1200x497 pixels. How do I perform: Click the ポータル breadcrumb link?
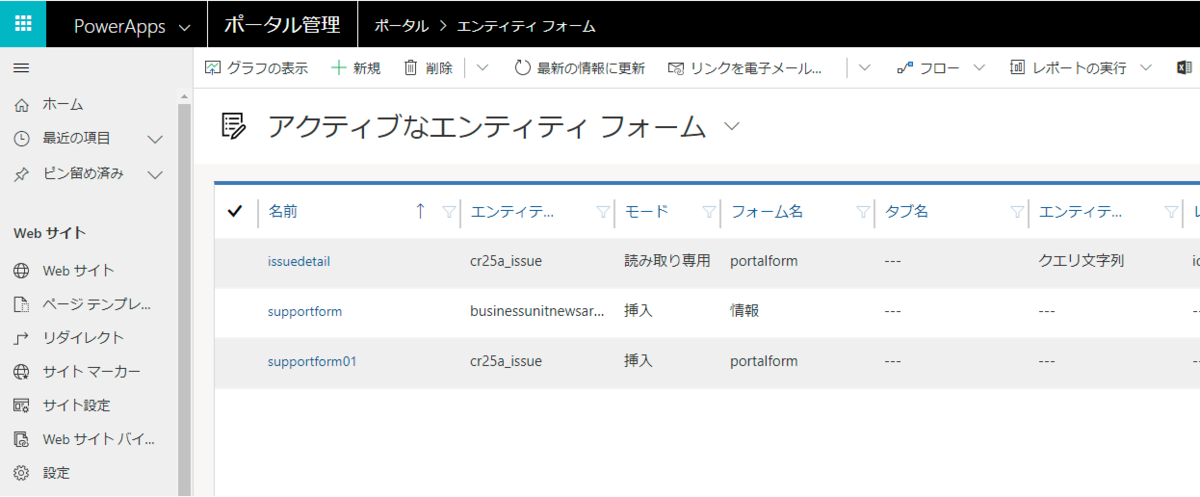(x=402, y=25)
